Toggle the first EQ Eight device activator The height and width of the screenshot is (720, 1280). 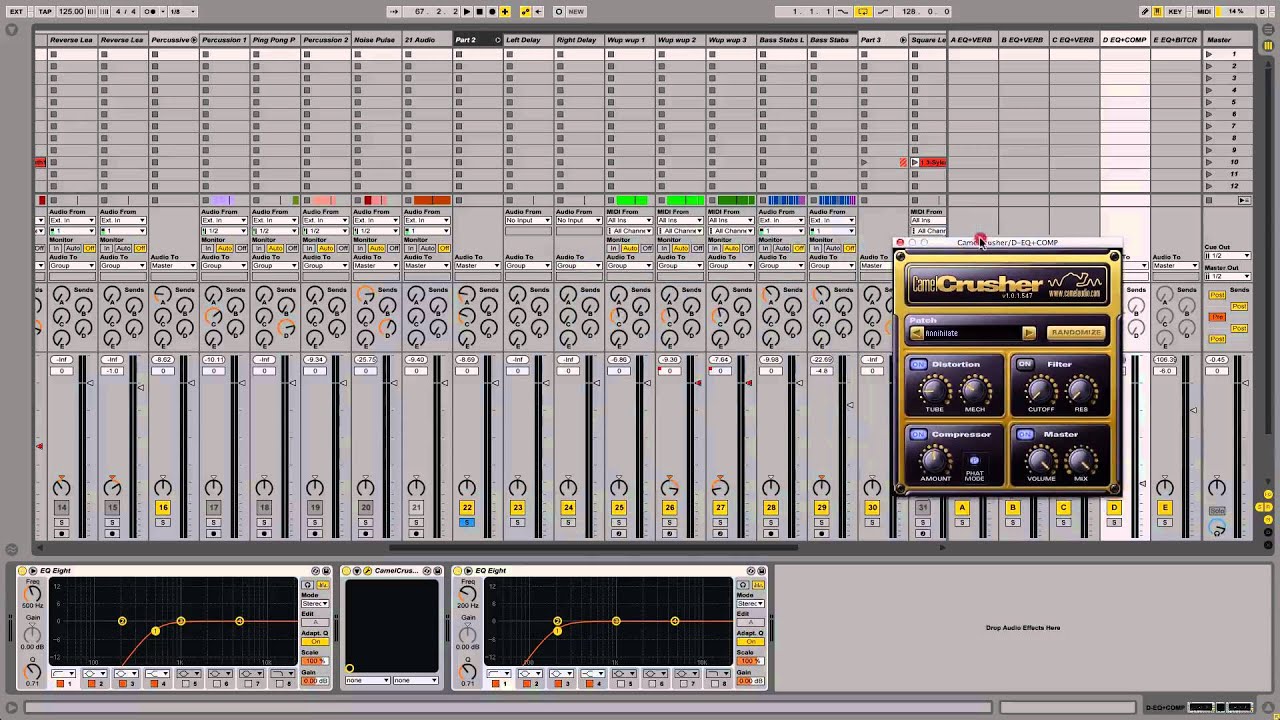tap(21, 571)
